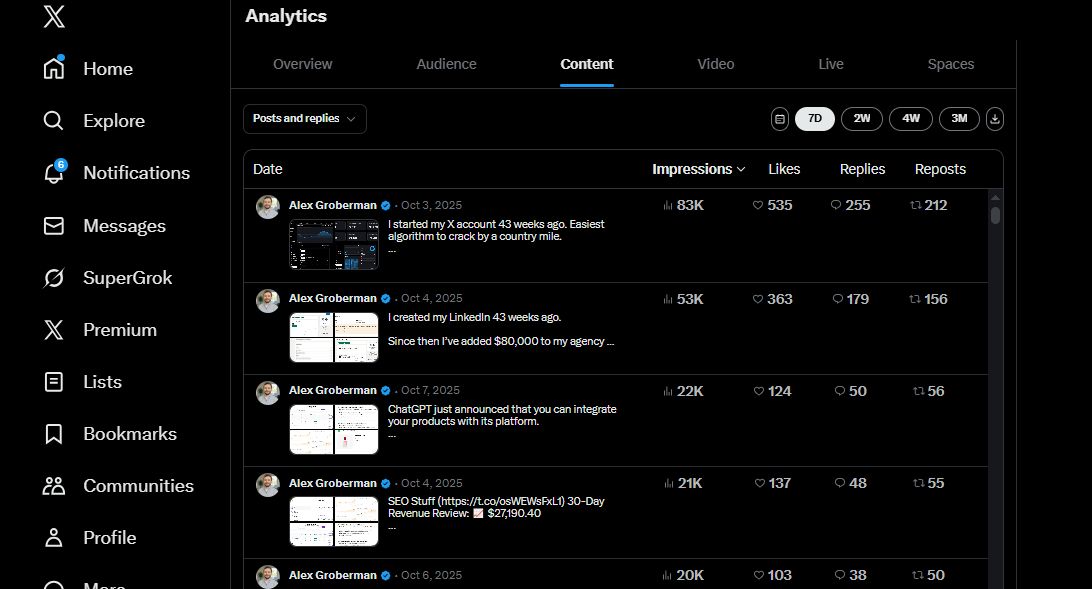This screenshot has width=1092, height=589.
Task: Open thumbnail of the Oct 3 X account post
Action: [334, 244]
